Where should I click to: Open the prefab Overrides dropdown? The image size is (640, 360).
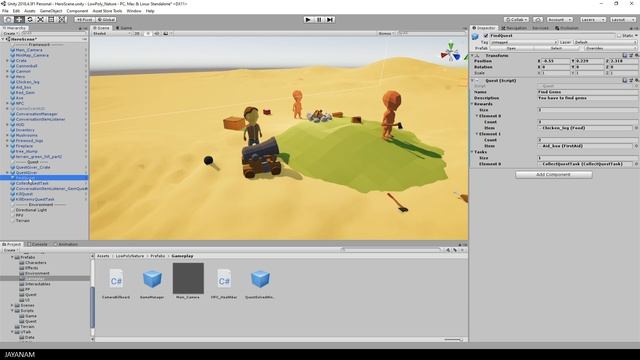pyautogui.click(x=611, y=48)
